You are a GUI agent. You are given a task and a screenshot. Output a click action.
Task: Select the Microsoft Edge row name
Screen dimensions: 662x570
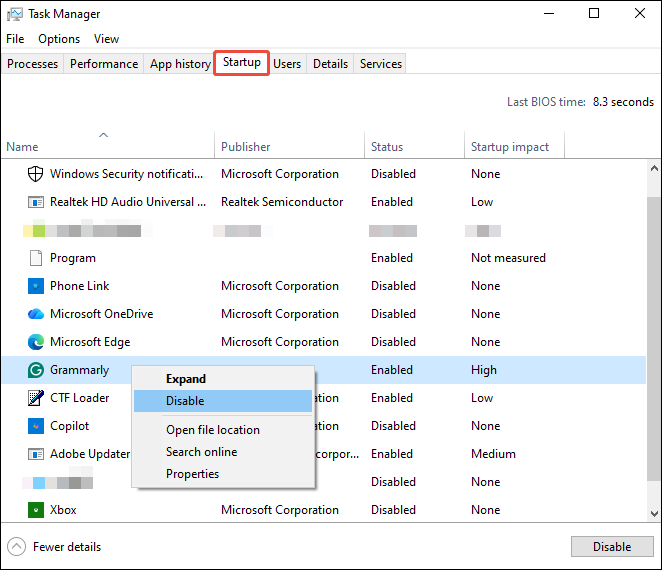tap(90, 342)
